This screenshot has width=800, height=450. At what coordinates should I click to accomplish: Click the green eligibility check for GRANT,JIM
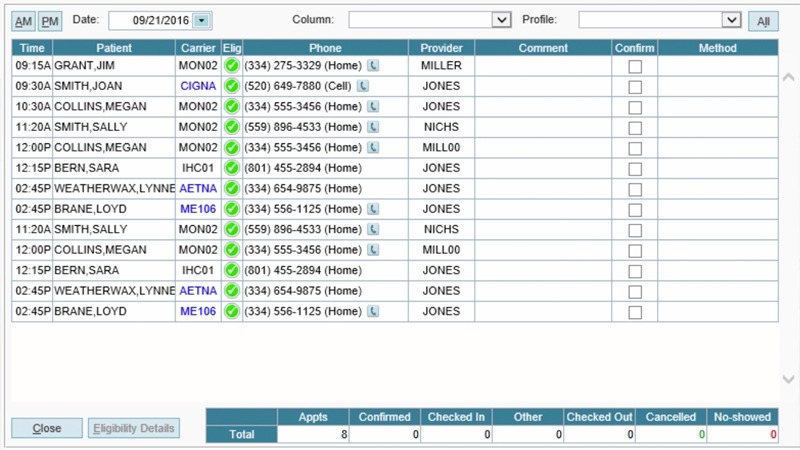(x=232, y=66)
